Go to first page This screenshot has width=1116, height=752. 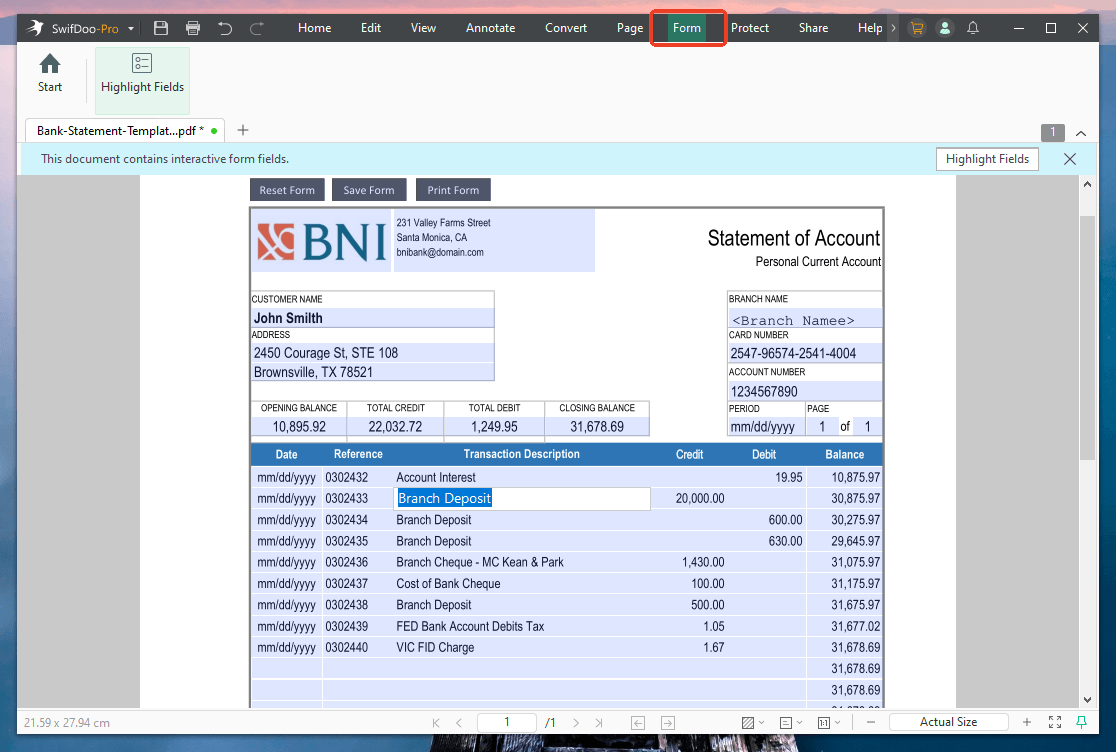(x=436, y=722)
